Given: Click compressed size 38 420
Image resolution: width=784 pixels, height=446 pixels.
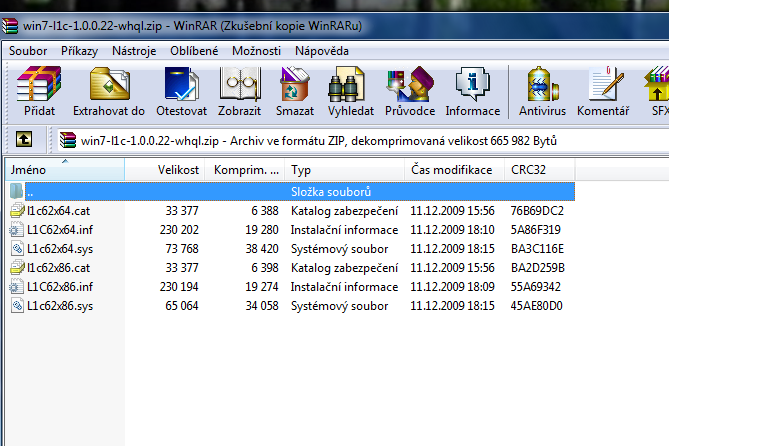Looking at the screenshot, I should (262, 249).
